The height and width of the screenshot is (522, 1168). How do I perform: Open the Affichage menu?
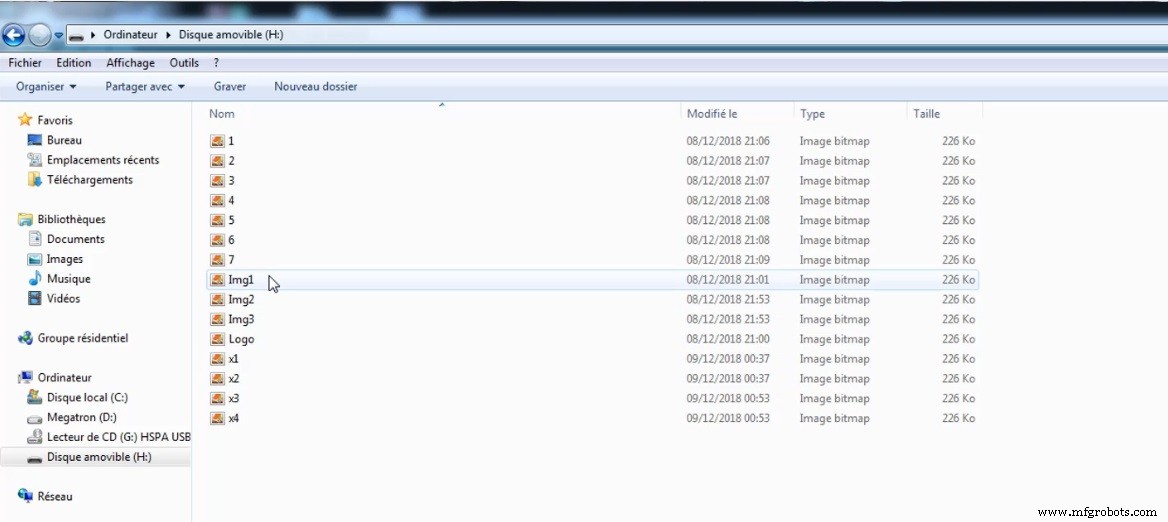(130, 63)
